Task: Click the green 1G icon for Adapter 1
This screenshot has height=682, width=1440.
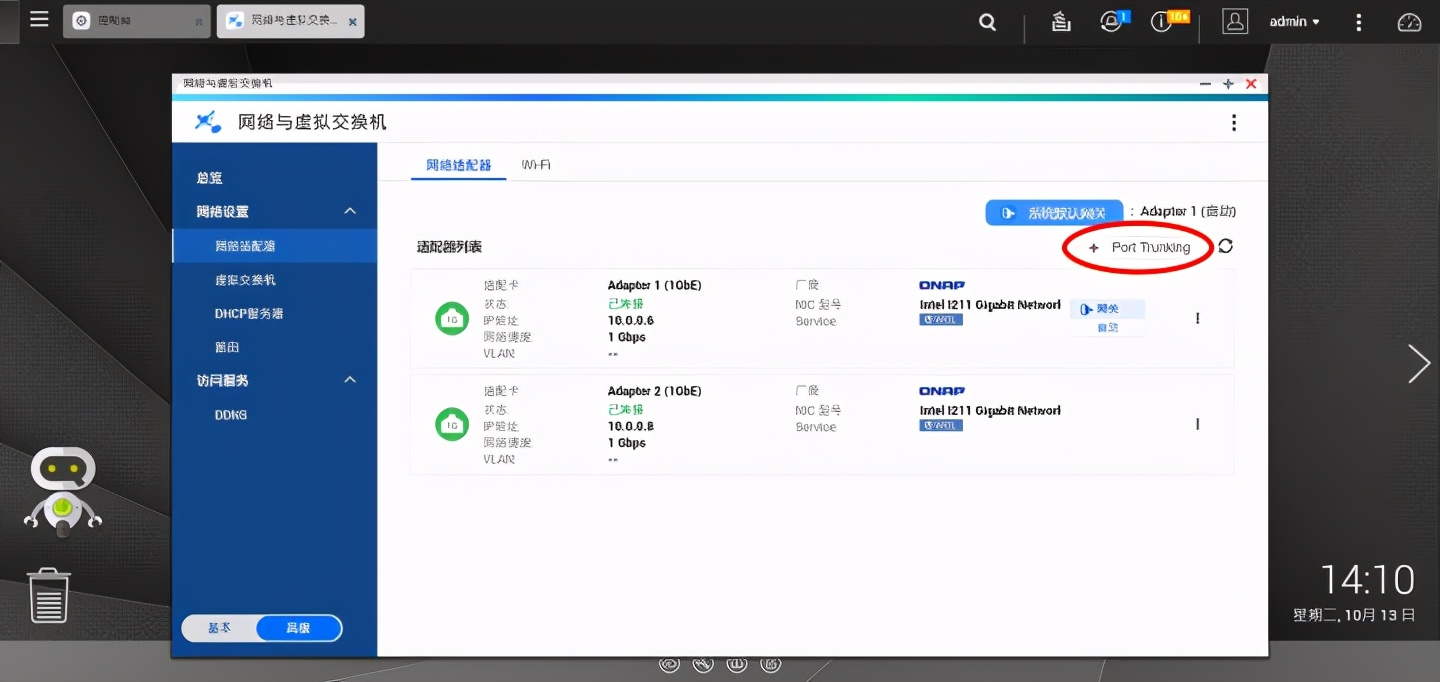Action: click(452, 319)
